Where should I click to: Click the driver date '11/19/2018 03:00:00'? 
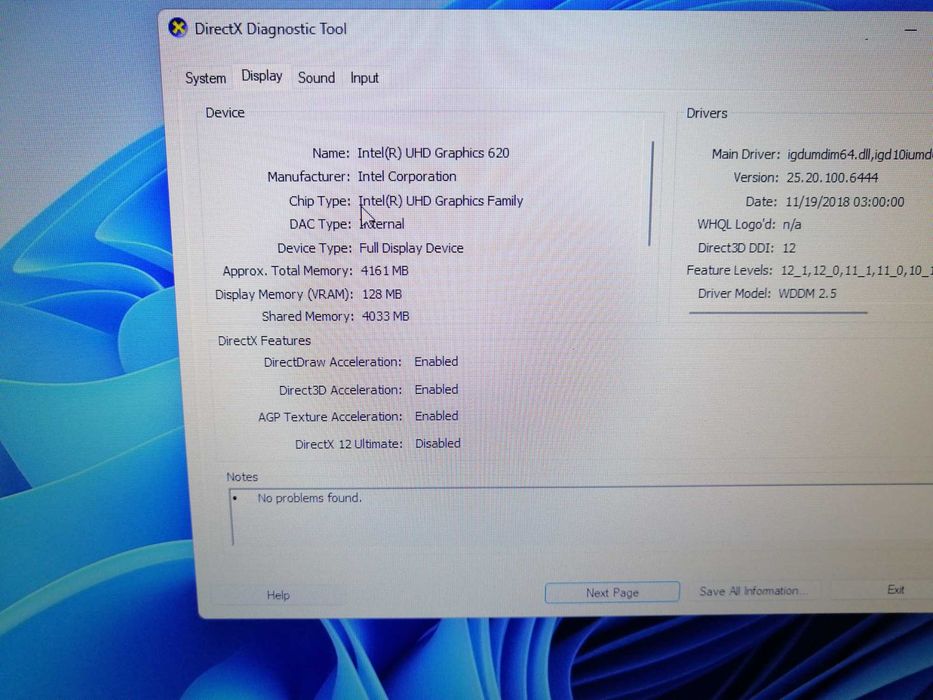845,202
